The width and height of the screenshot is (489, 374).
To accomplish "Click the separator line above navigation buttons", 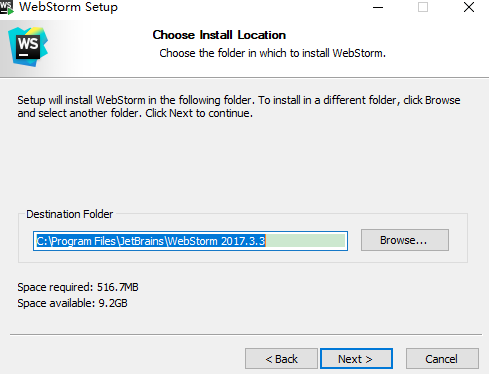I will point(246,334).
